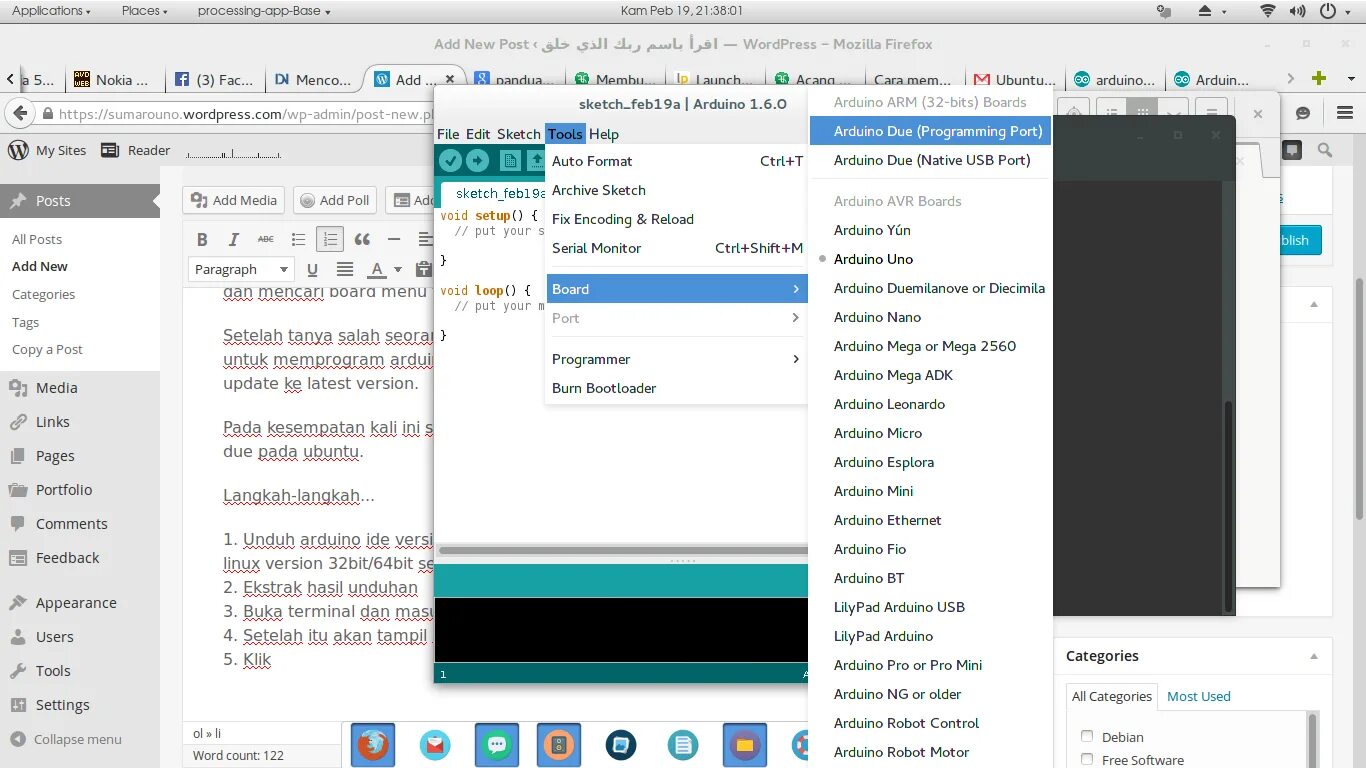Screen dimensions: 1366x768
Task: Click the volume icon in top panel
Action: [x=1297, y=11]
